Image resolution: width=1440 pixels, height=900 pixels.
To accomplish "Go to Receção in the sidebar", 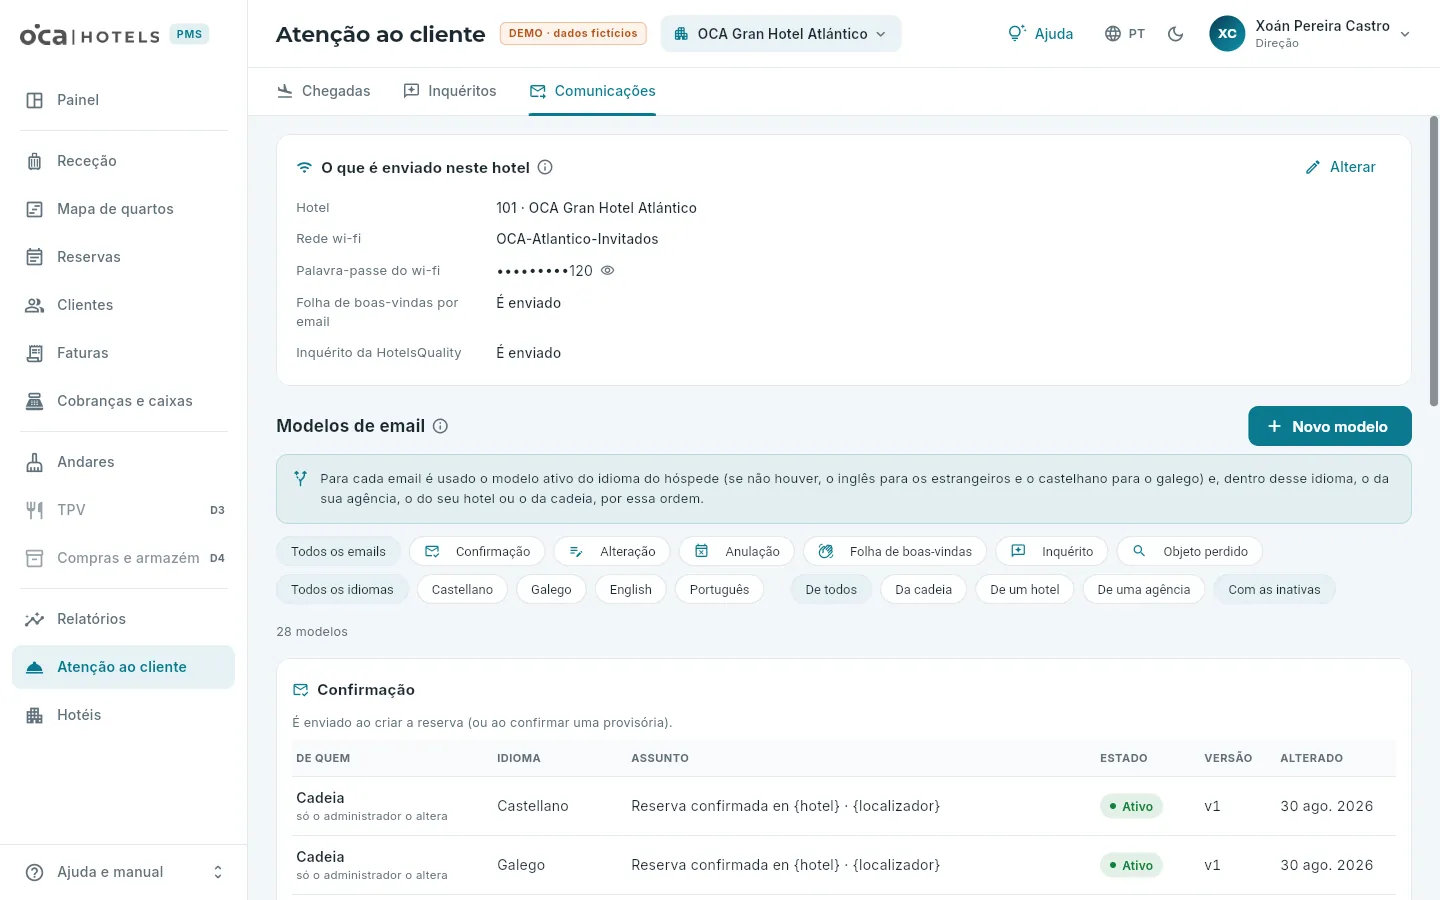I will pyautogui.click(x=123, y=161).
